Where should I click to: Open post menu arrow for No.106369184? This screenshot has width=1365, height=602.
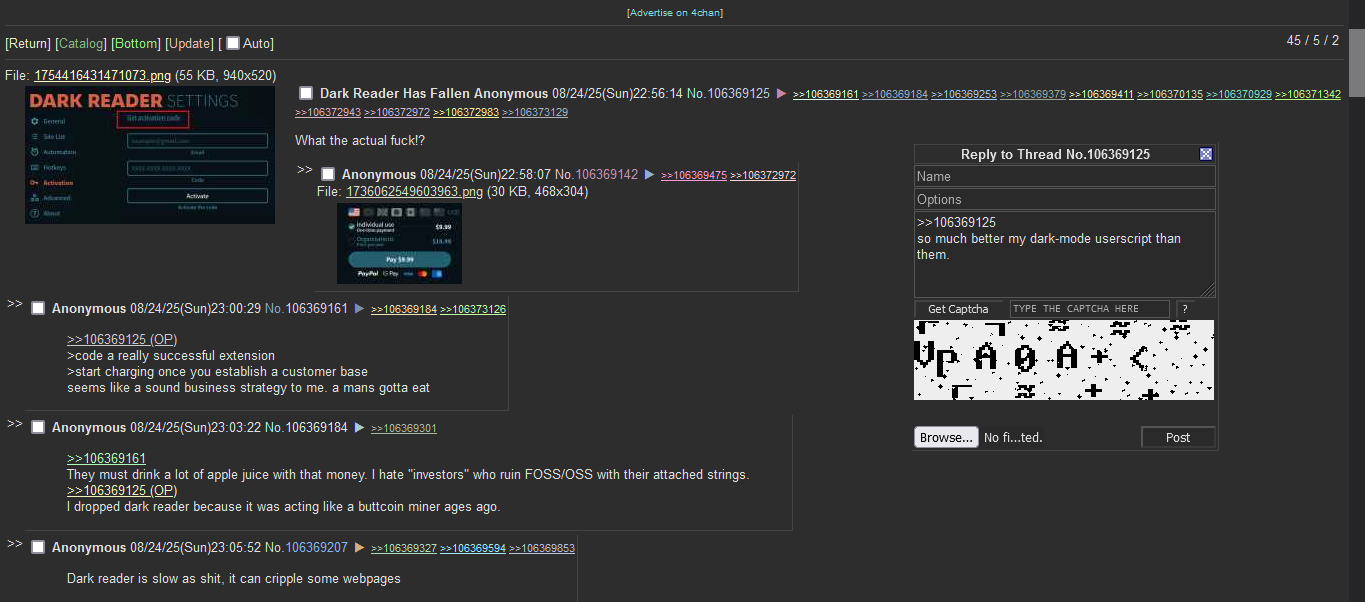[x=360, y=427]
